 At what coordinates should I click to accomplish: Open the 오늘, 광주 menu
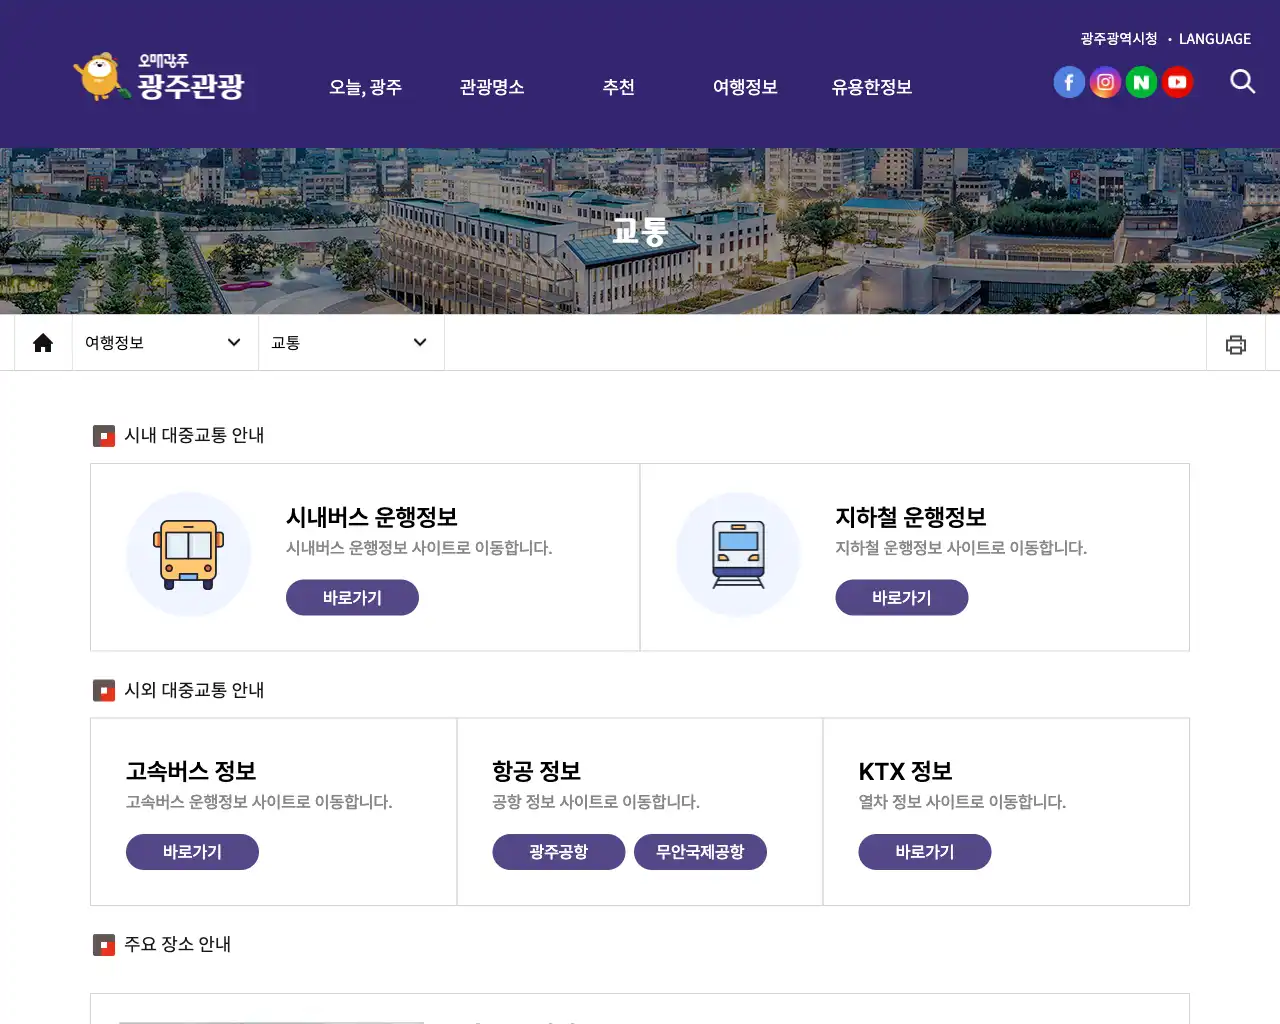coord(365,87)
